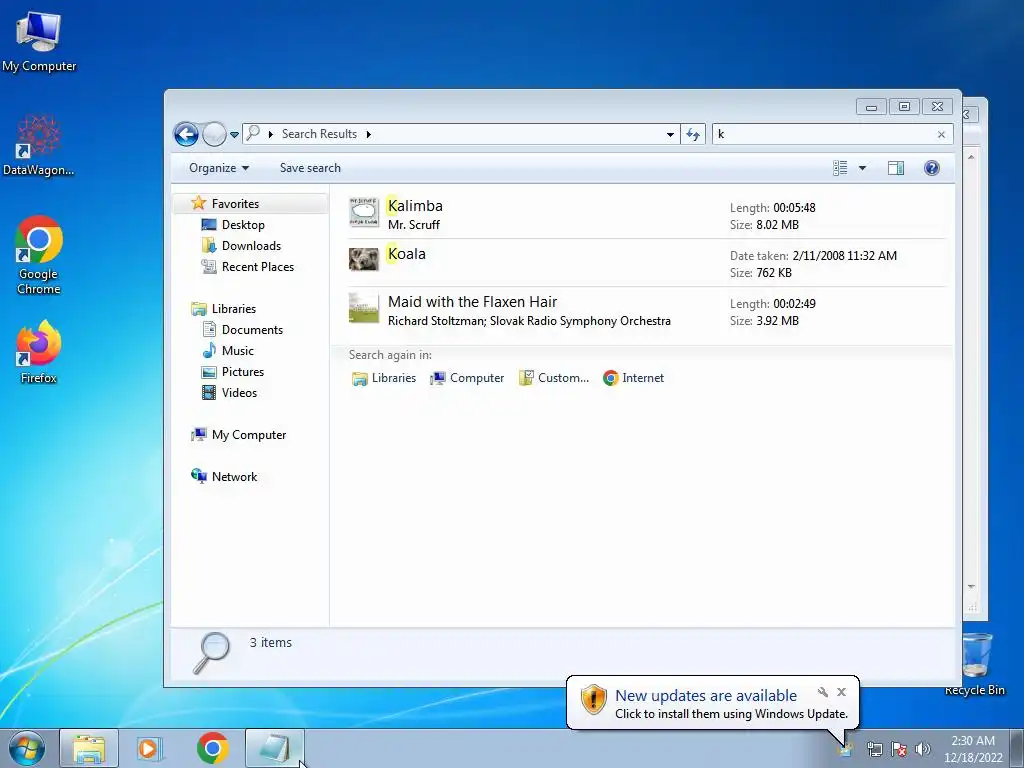
Task: Click the volume speaker icon
Action: click(x=923, y=749)
